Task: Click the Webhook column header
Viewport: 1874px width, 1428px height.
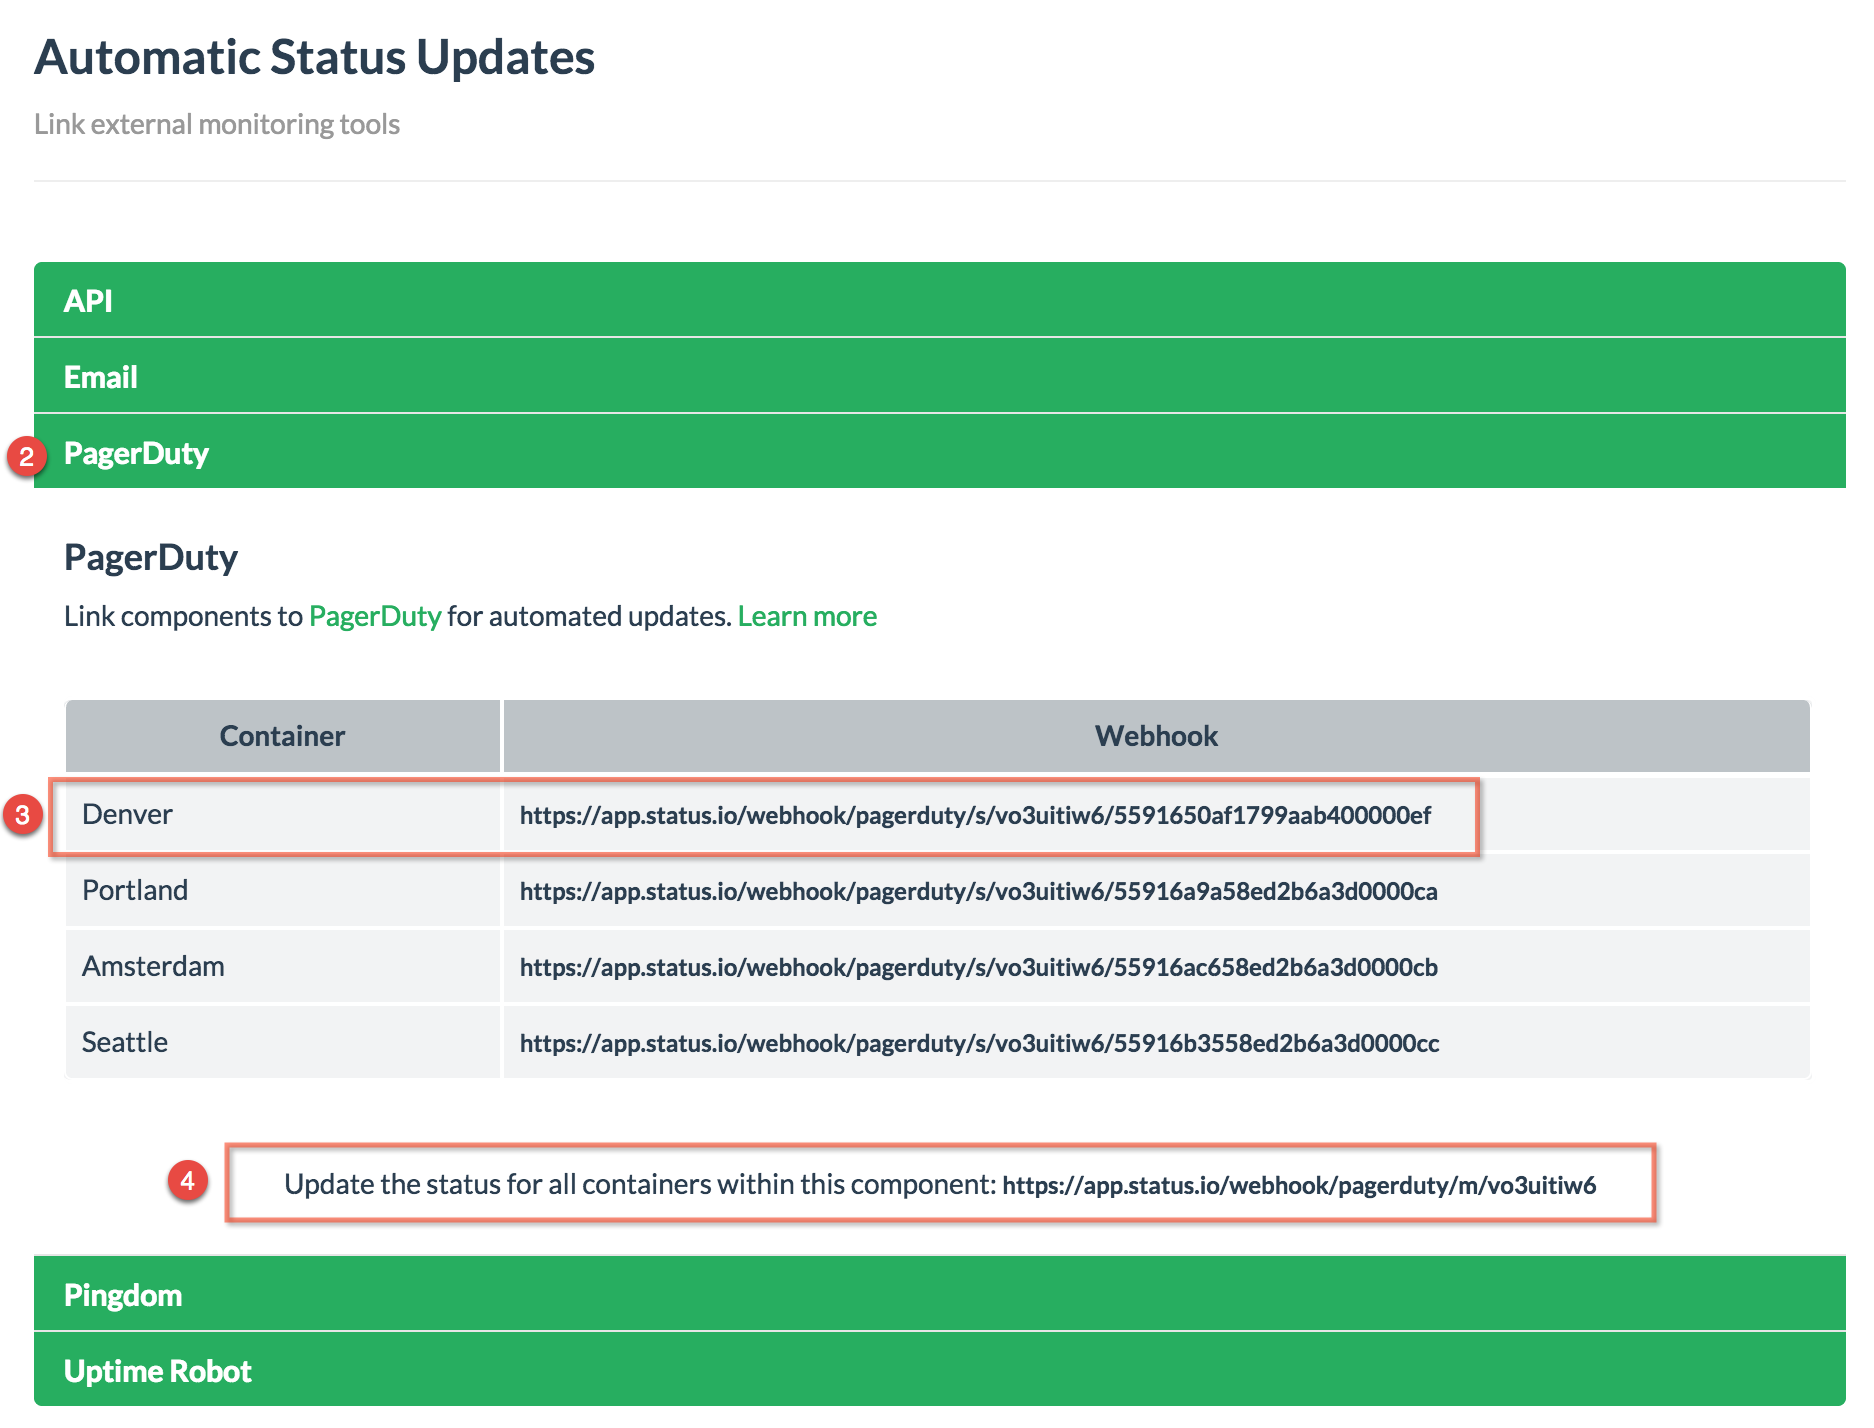Action: pos(1156,736)
